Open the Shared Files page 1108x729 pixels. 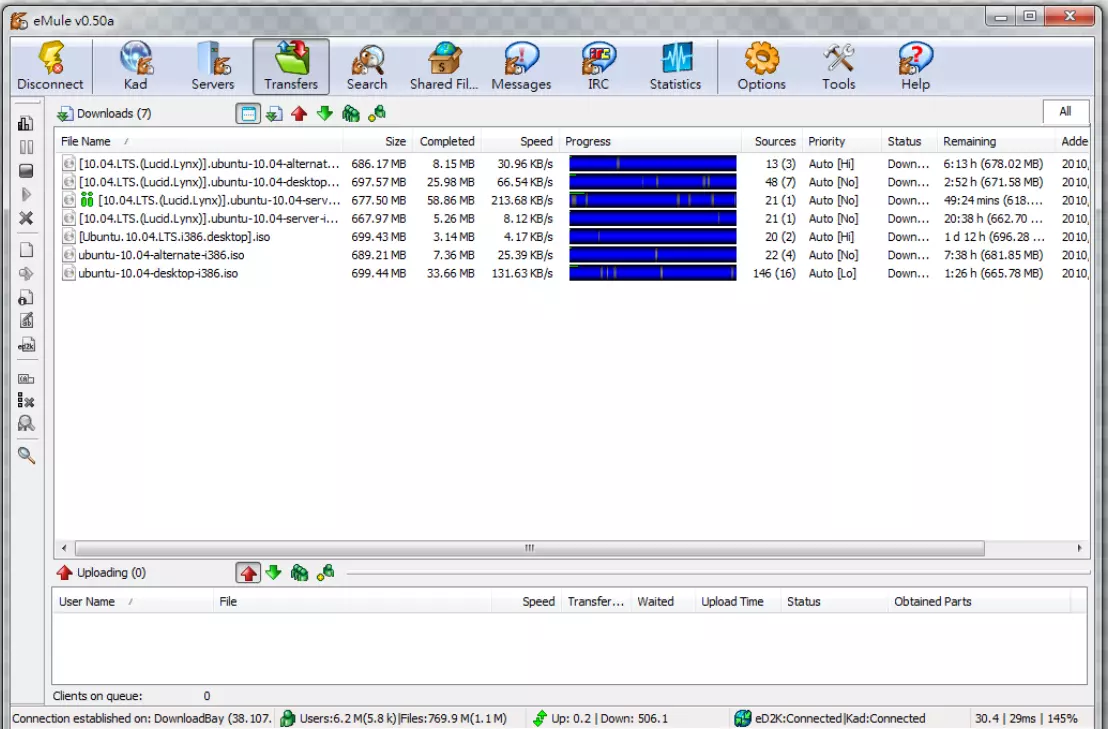tap(444, 66)
